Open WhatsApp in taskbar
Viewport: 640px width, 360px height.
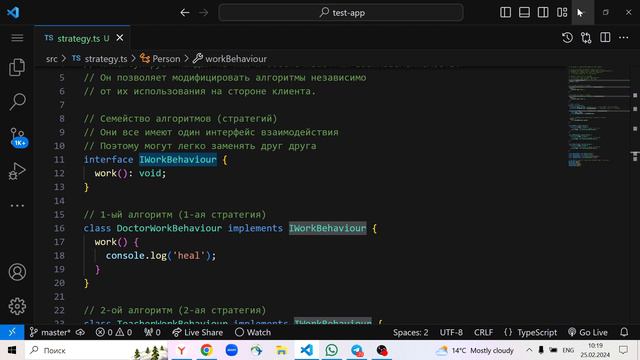(x=331, y=350)
